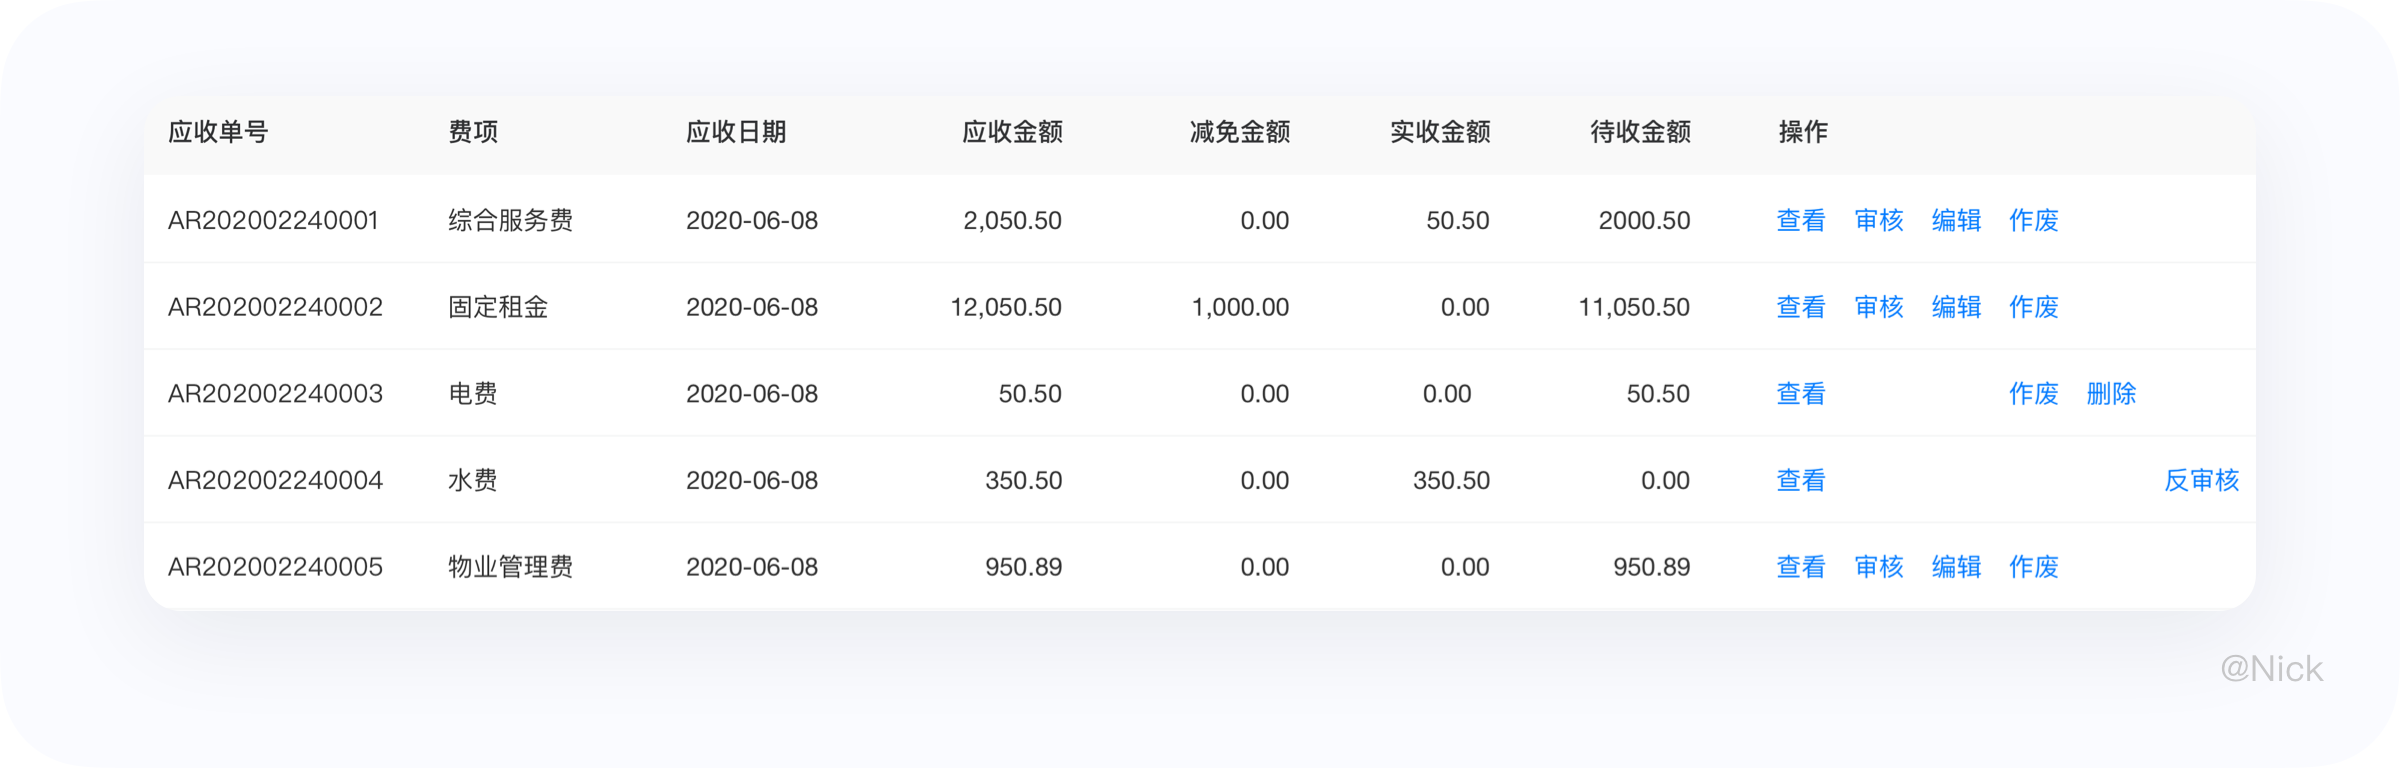Image resolution: width=2400 pixels, height=768 pixels.
Task: Click 作废 for order AR202002240002
Action: click(x=2034, y=307)
